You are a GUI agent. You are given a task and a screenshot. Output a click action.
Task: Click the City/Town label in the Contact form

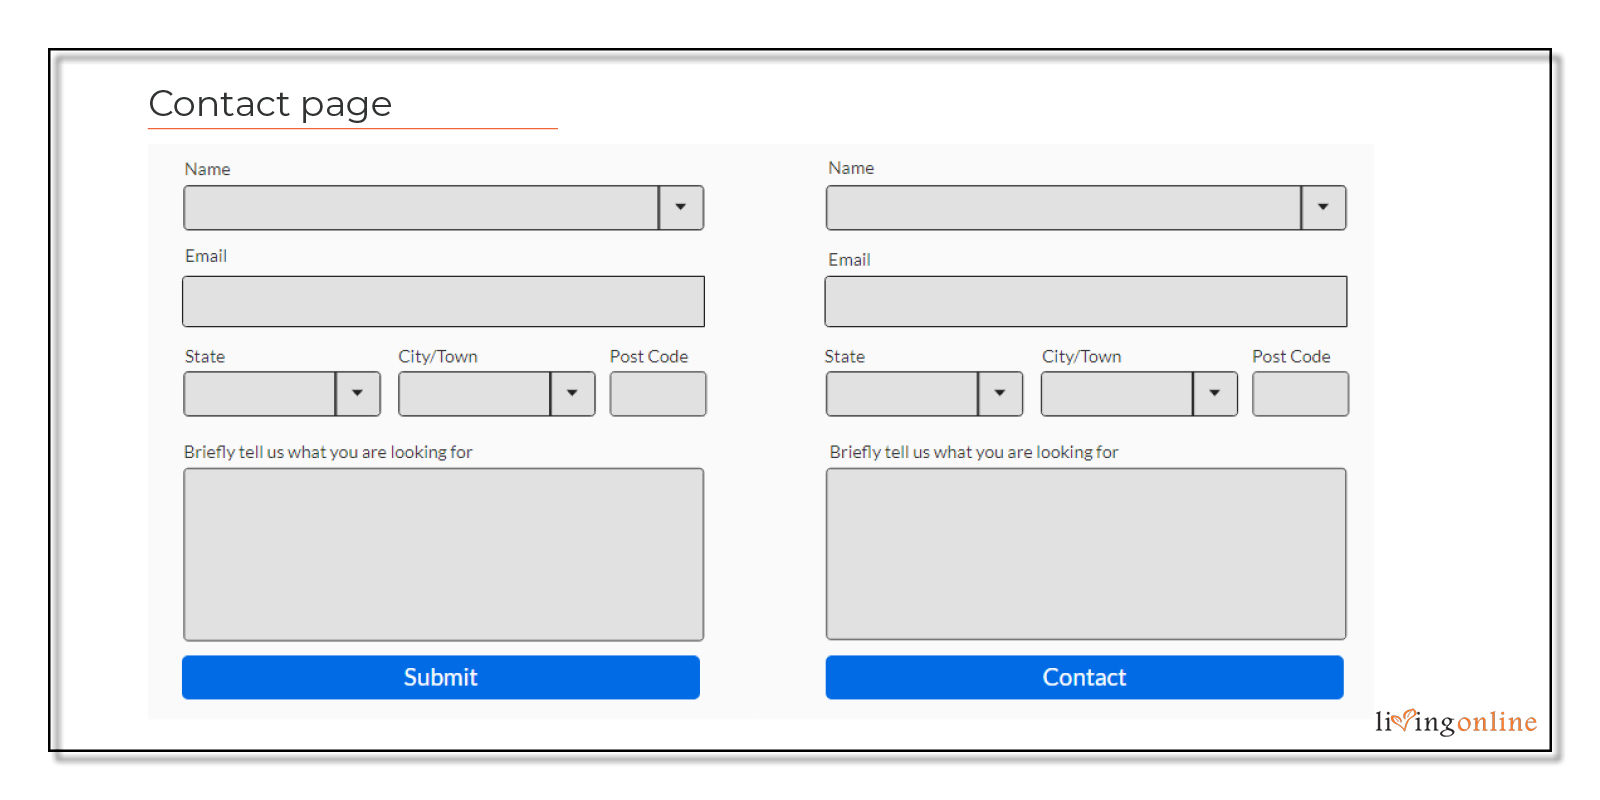(1081, 357)
